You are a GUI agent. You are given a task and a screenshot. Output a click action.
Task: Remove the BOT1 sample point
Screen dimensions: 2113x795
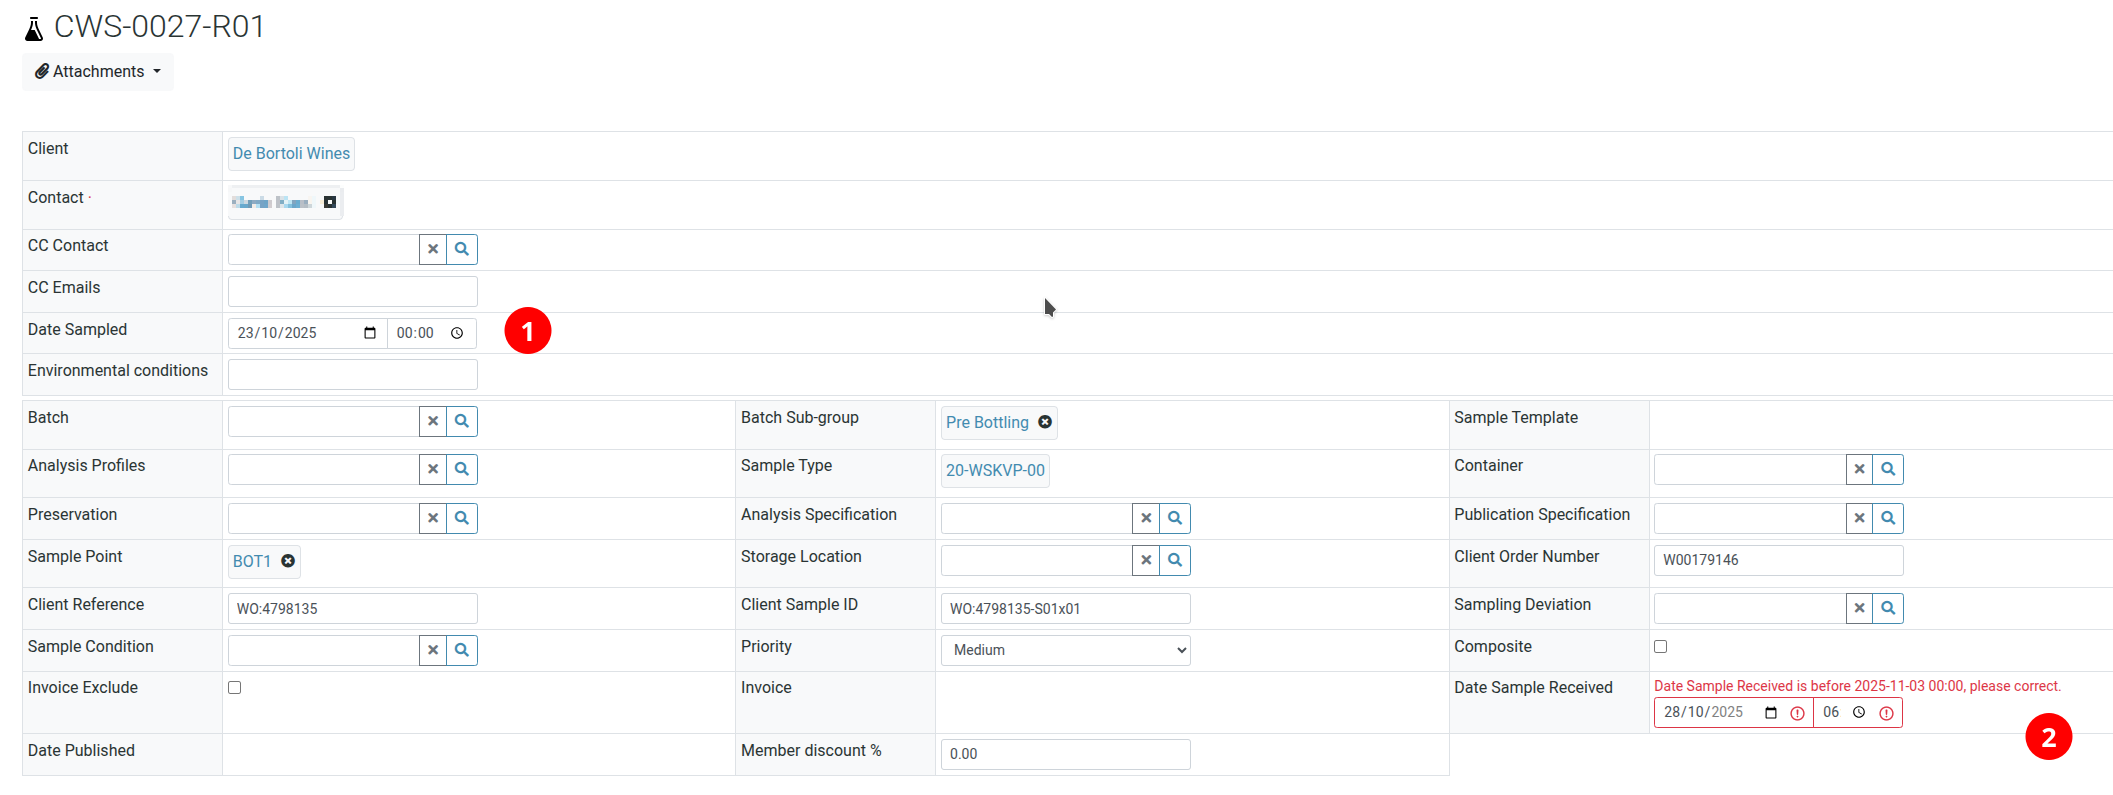[288, 561]
